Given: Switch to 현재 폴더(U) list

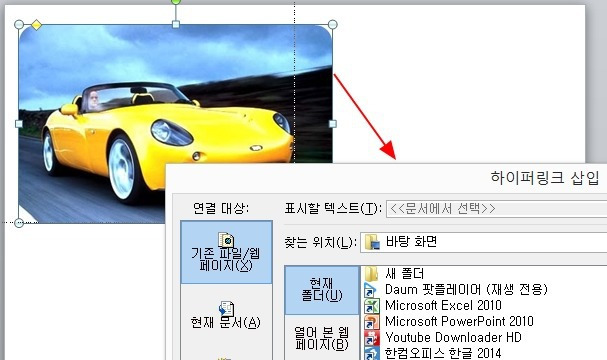Looking at the screenshot, I should [322, 290].
